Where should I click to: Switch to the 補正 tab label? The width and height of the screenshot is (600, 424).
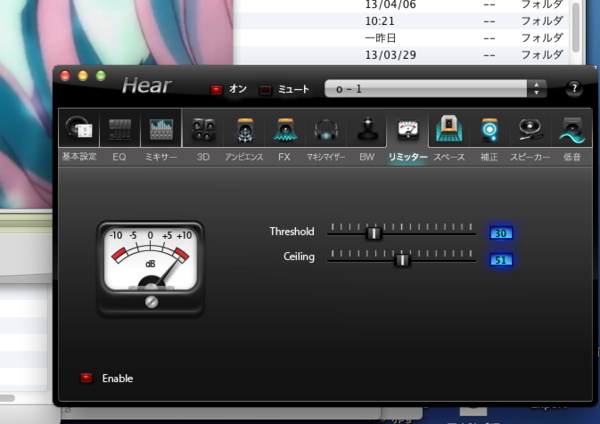[x=489, y=157]
